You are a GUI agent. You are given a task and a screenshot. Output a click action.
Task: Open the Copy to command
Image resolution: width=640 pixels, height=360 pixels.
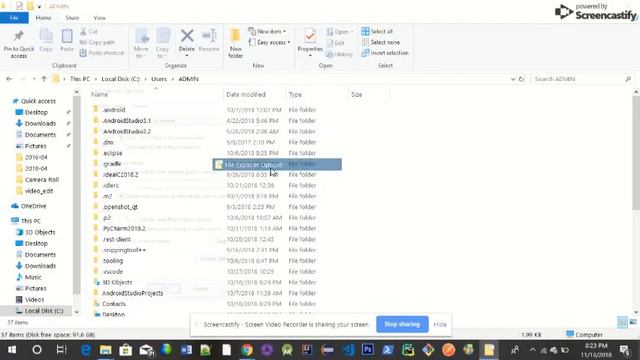point(162,43)
